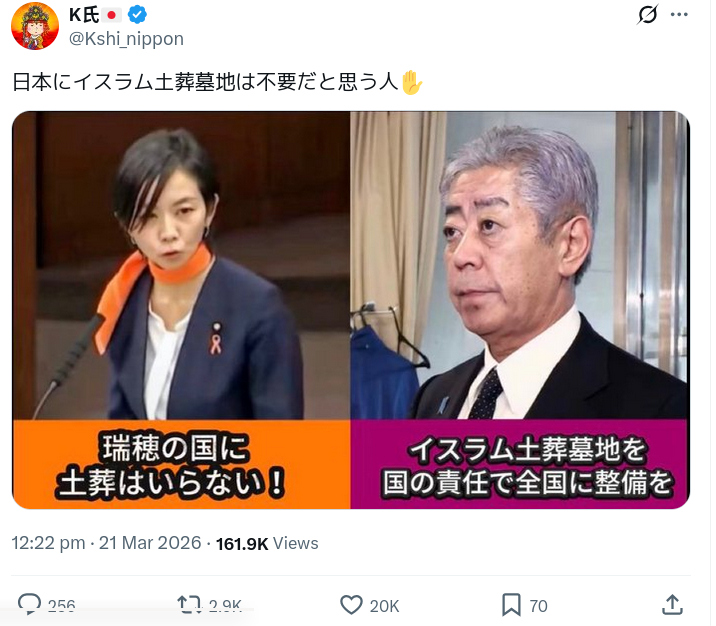
Task: View the 161.9K Views analytics
Action: tap(267, 543)
